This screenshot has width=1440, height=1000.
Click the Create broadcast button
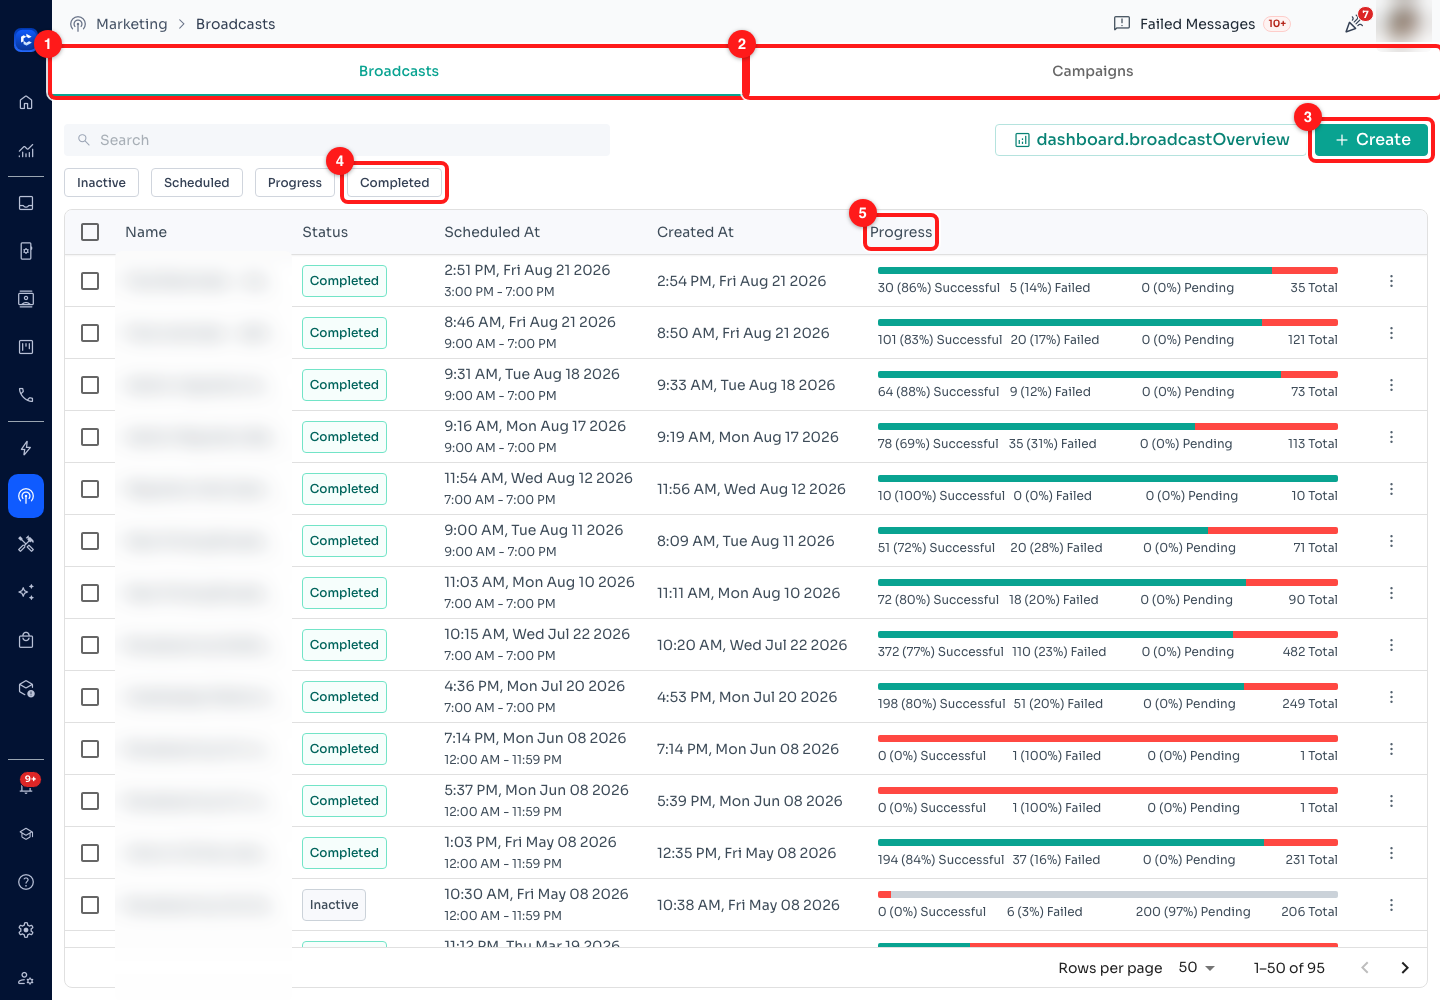pyautogui.click(x=1371, y=140)
